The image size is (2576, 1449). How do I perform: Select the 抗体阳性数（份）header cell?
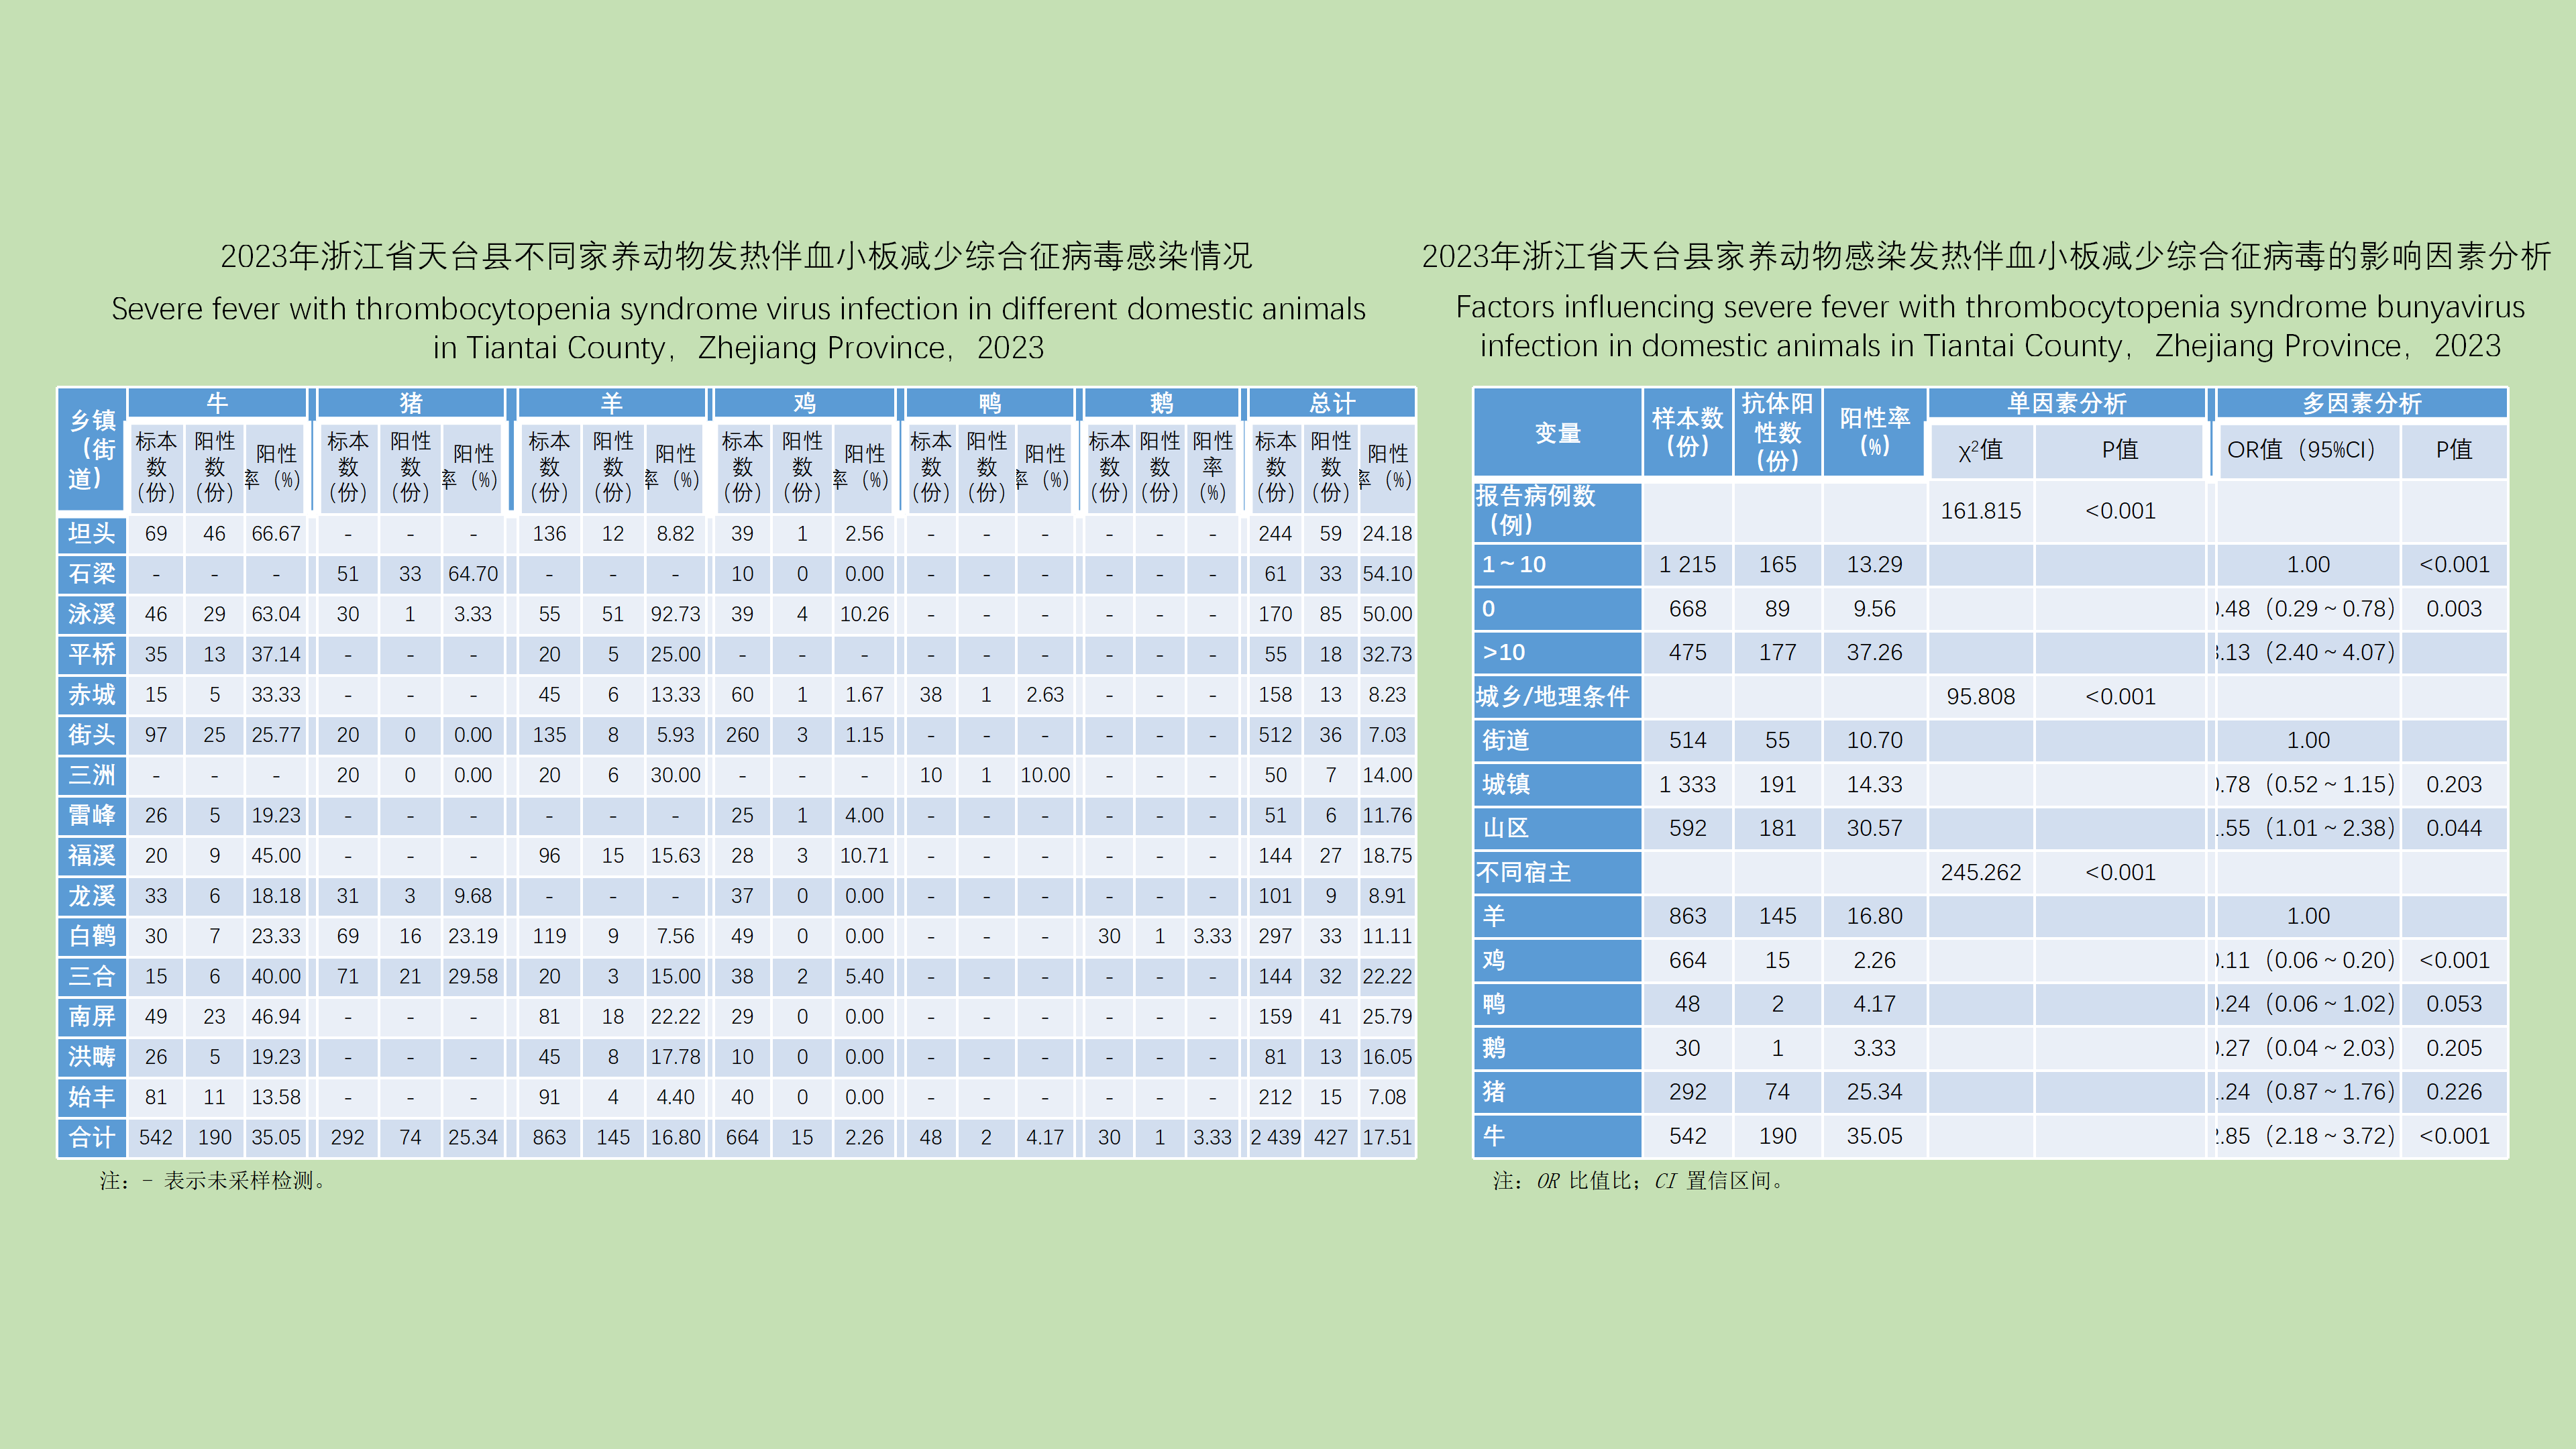click(1777, 432)
